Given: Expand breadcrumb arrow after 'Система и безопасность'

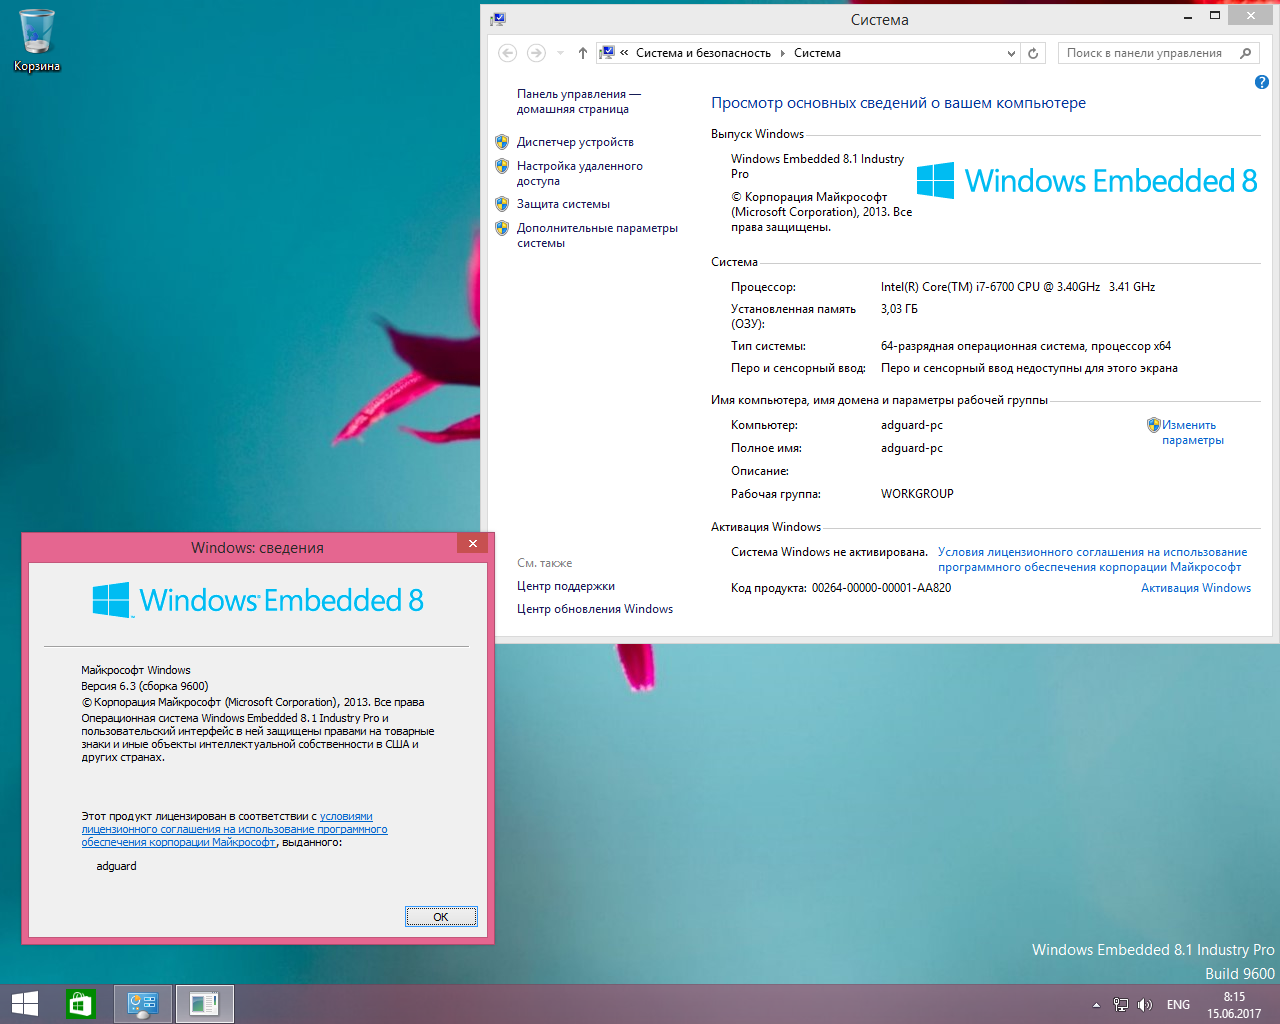Looking at the screenshot, I should pos(782,53).
